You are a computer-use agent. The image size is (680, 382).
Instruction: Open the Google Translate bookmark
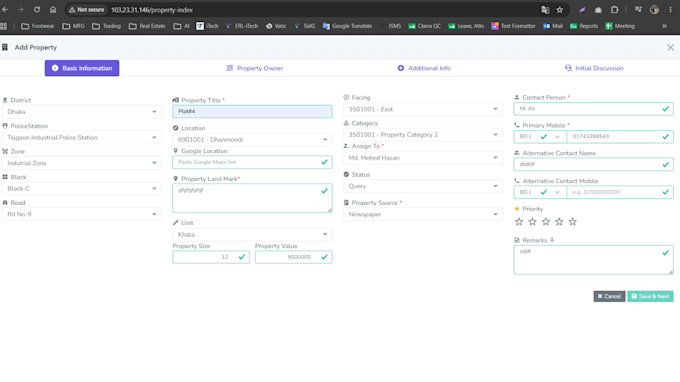pos(347,26)
